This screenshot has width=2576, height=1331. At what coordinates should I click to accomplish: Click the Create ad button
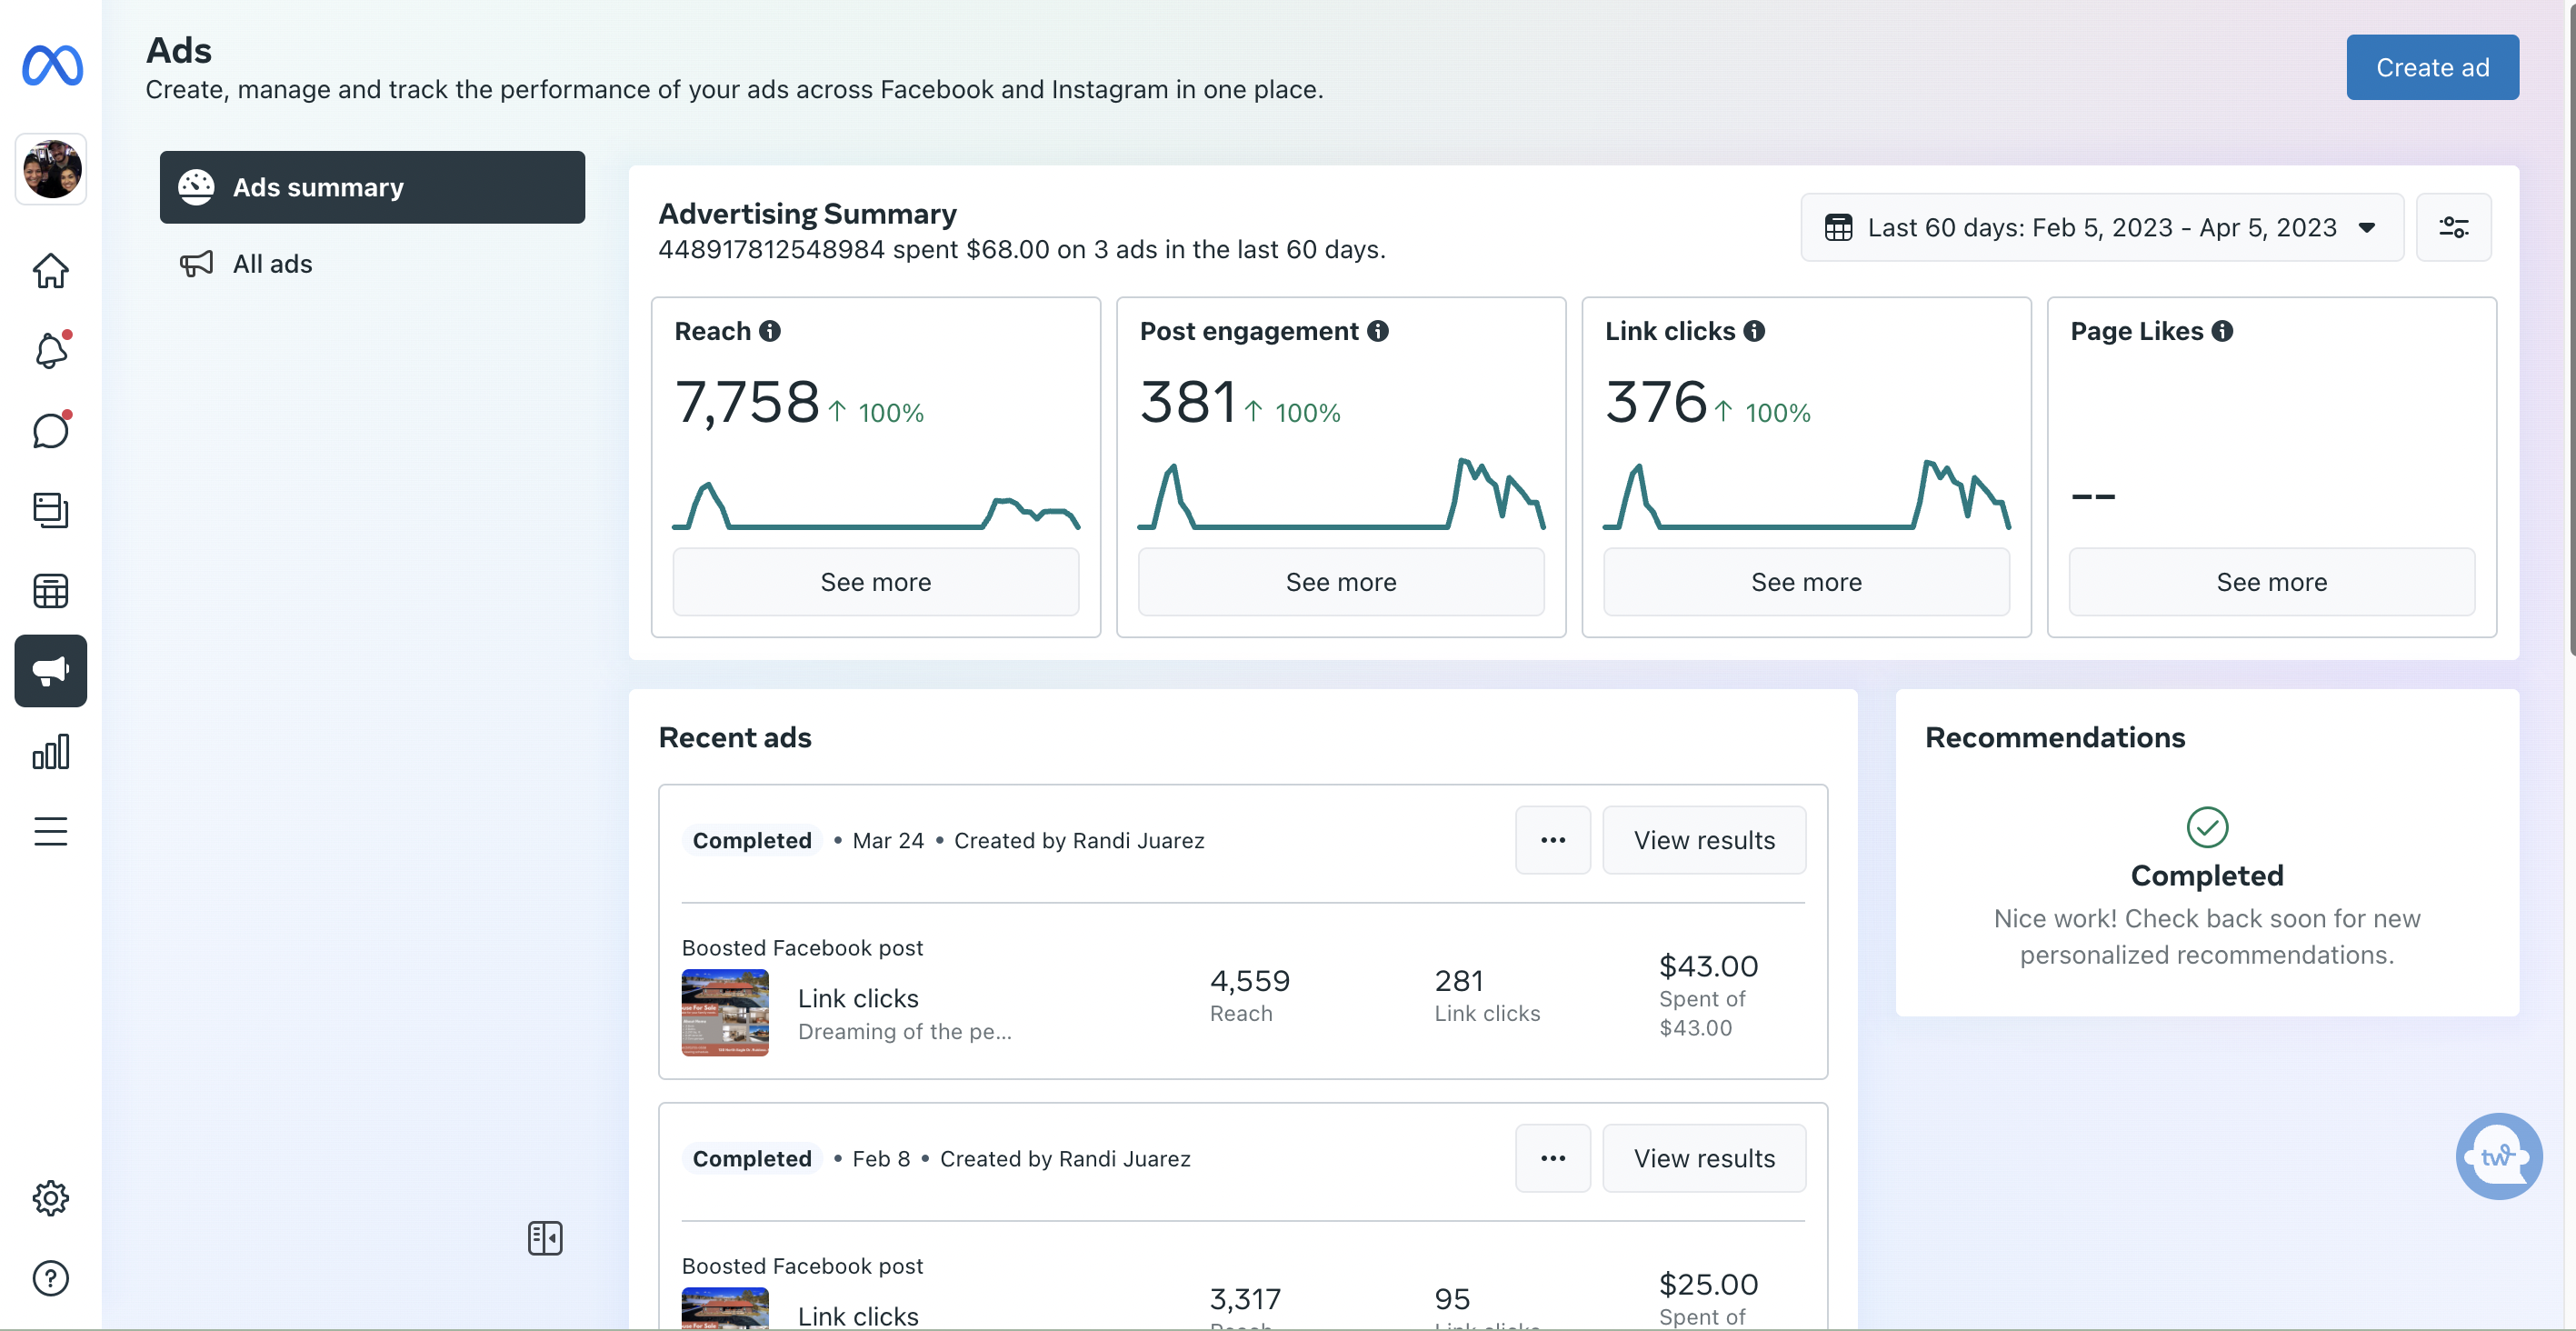coord(2432,67)
